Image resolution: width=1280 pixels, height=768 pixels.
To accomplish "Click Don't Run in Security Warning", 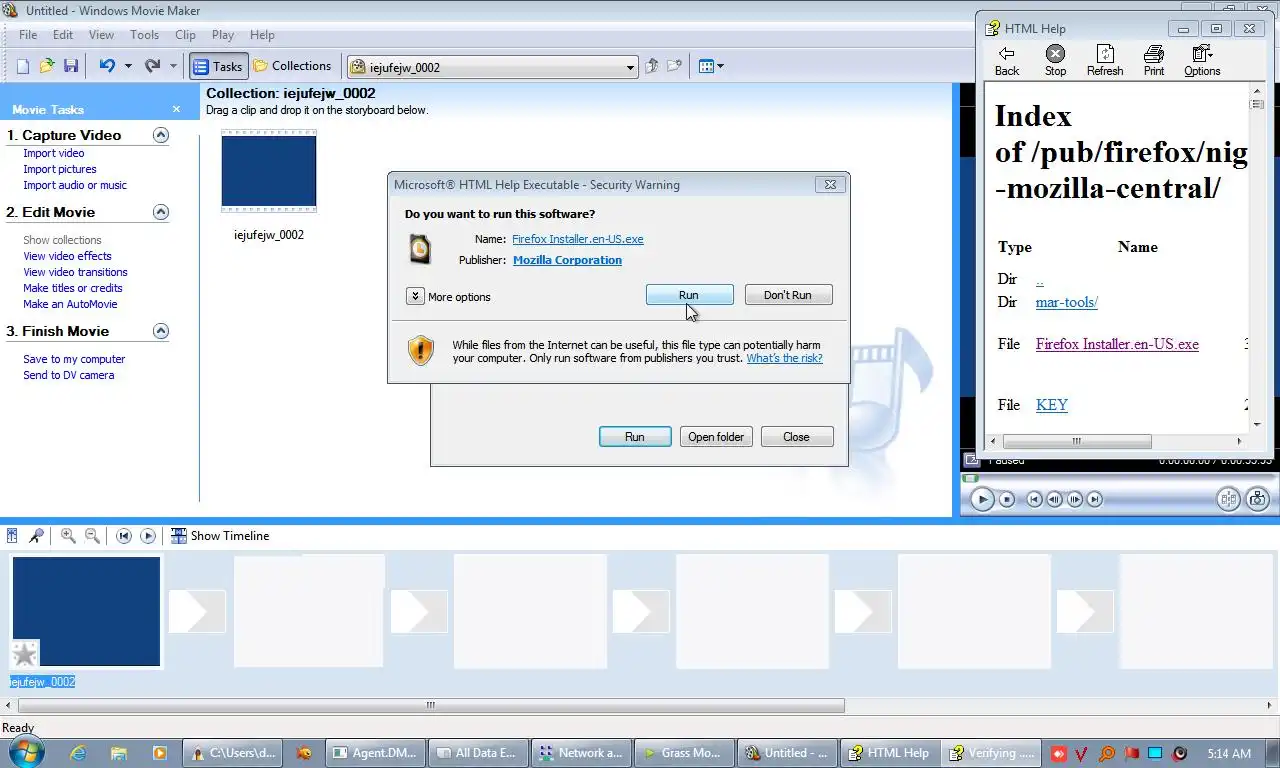I will (788, 295).
